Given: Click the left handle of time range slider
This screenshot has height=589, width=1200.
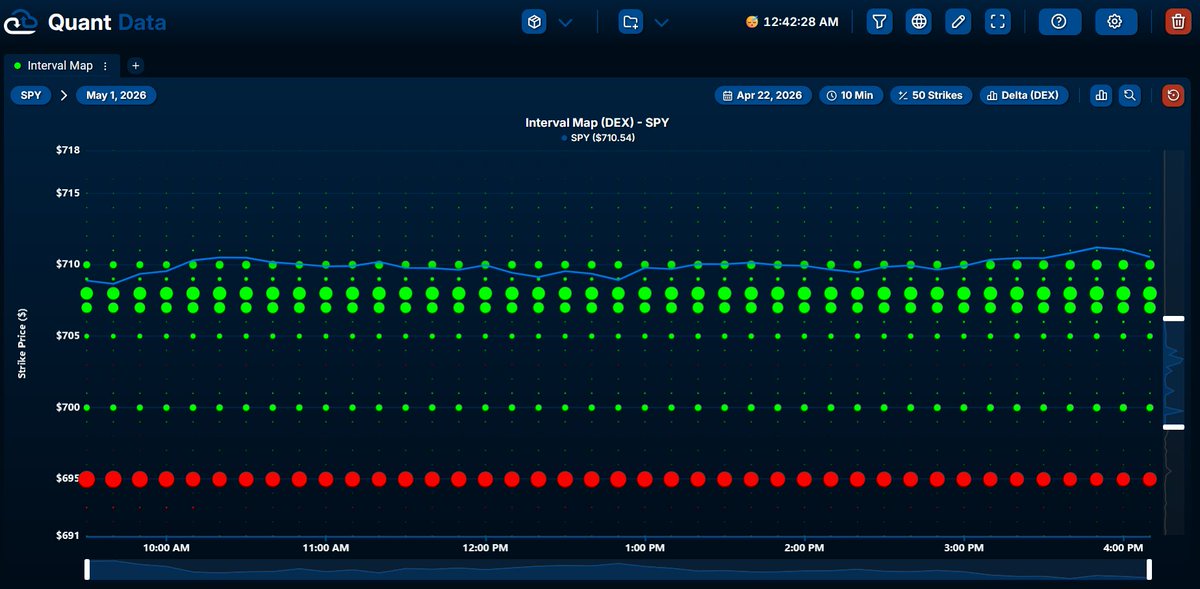Looking at the screenshot, I should click(x=87, y=569).
